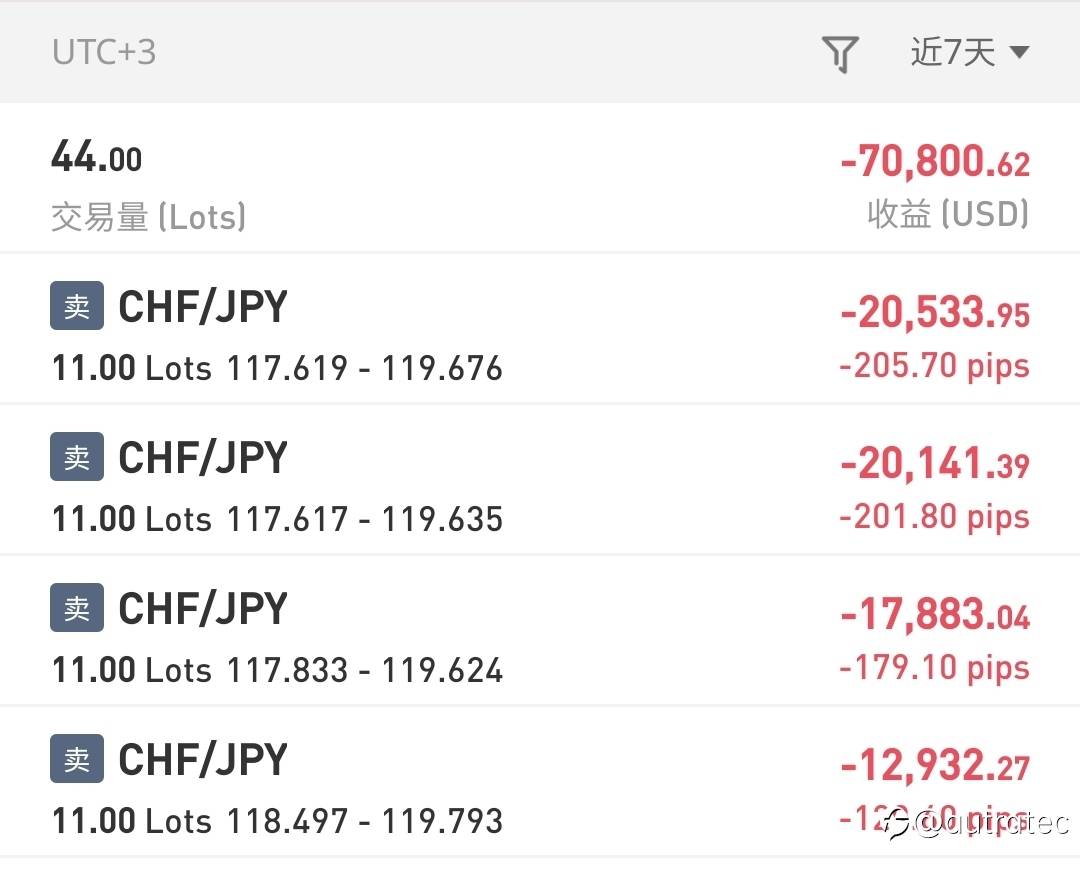Click the -201.80 pips value

(935, 516)
